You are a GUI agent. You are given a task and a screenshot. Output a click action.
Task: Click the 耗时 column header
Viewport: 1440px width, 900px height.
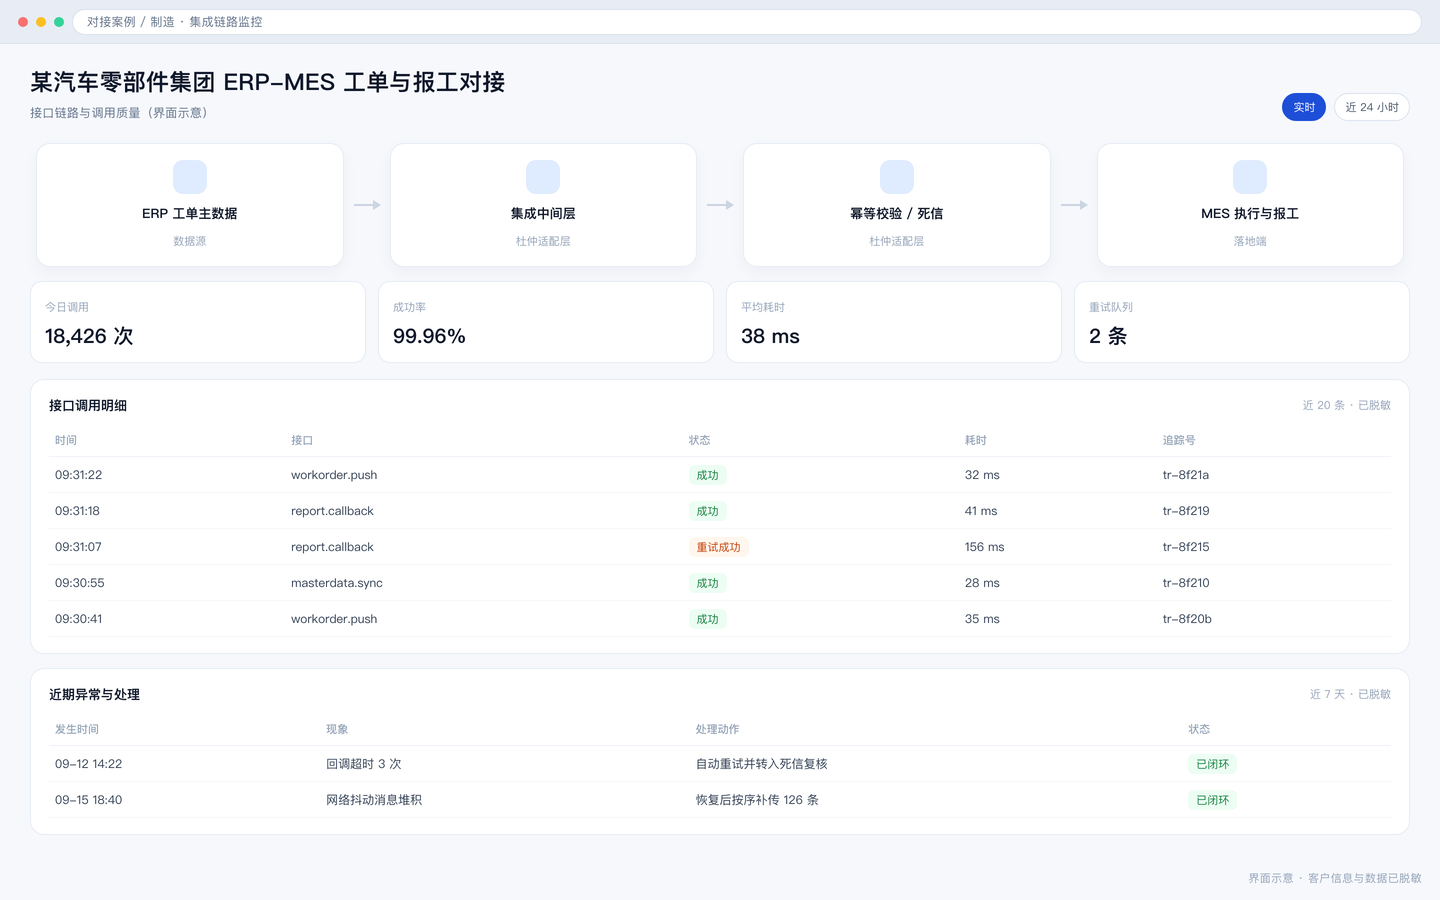click(976, 440)
